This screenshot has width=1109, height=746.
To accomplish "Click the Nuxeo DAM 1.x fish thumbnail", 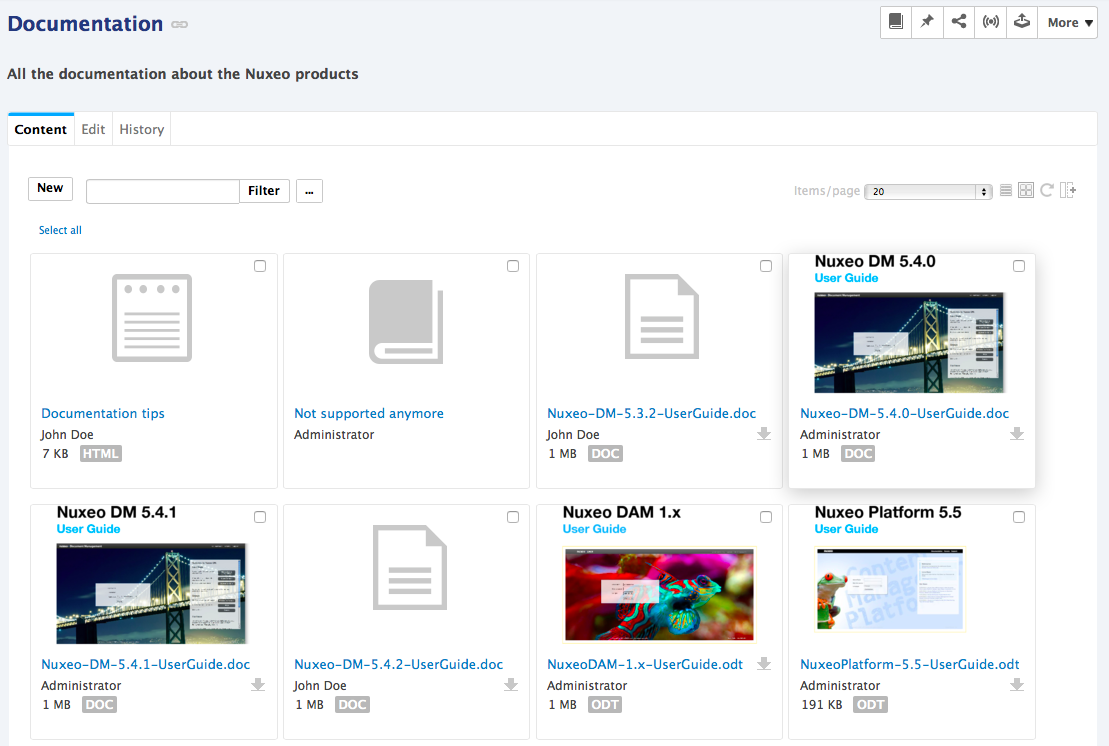I will [659, 594].
